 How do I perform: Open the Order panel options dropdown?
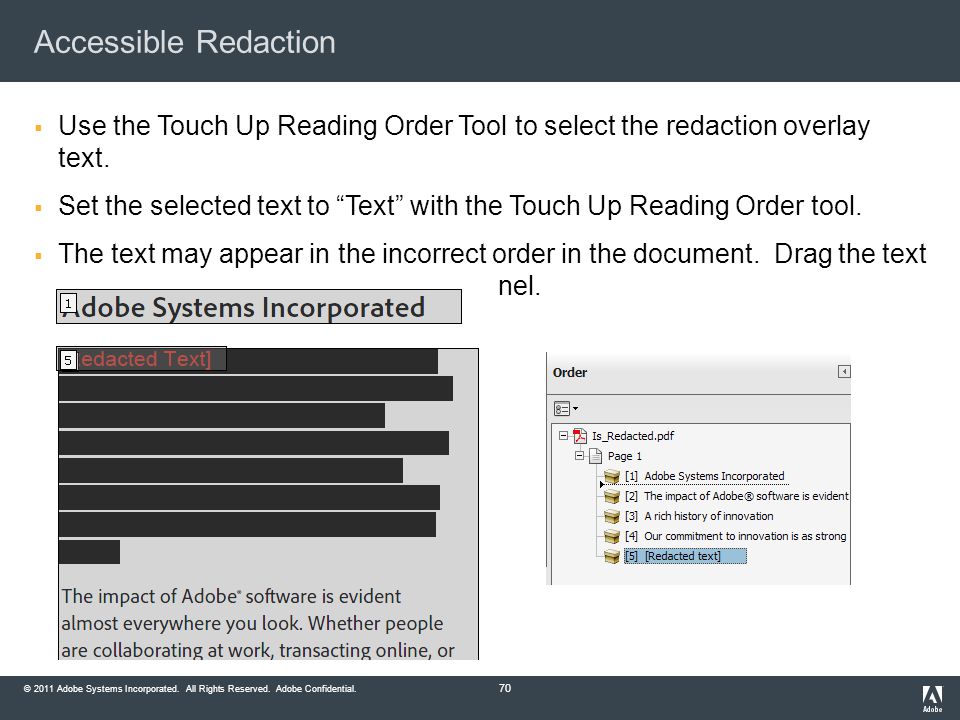point(566,408)
